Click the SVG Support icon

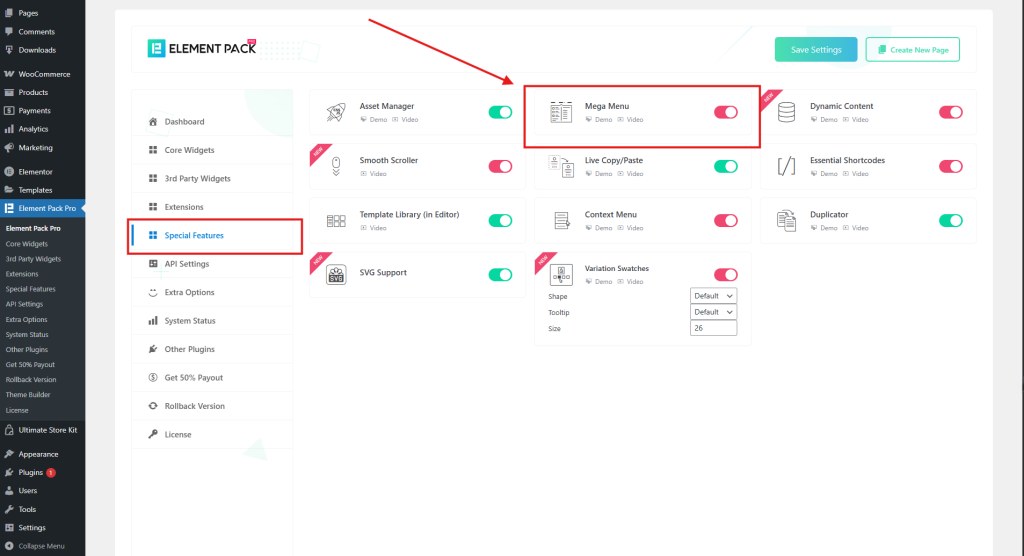[337, 275]
